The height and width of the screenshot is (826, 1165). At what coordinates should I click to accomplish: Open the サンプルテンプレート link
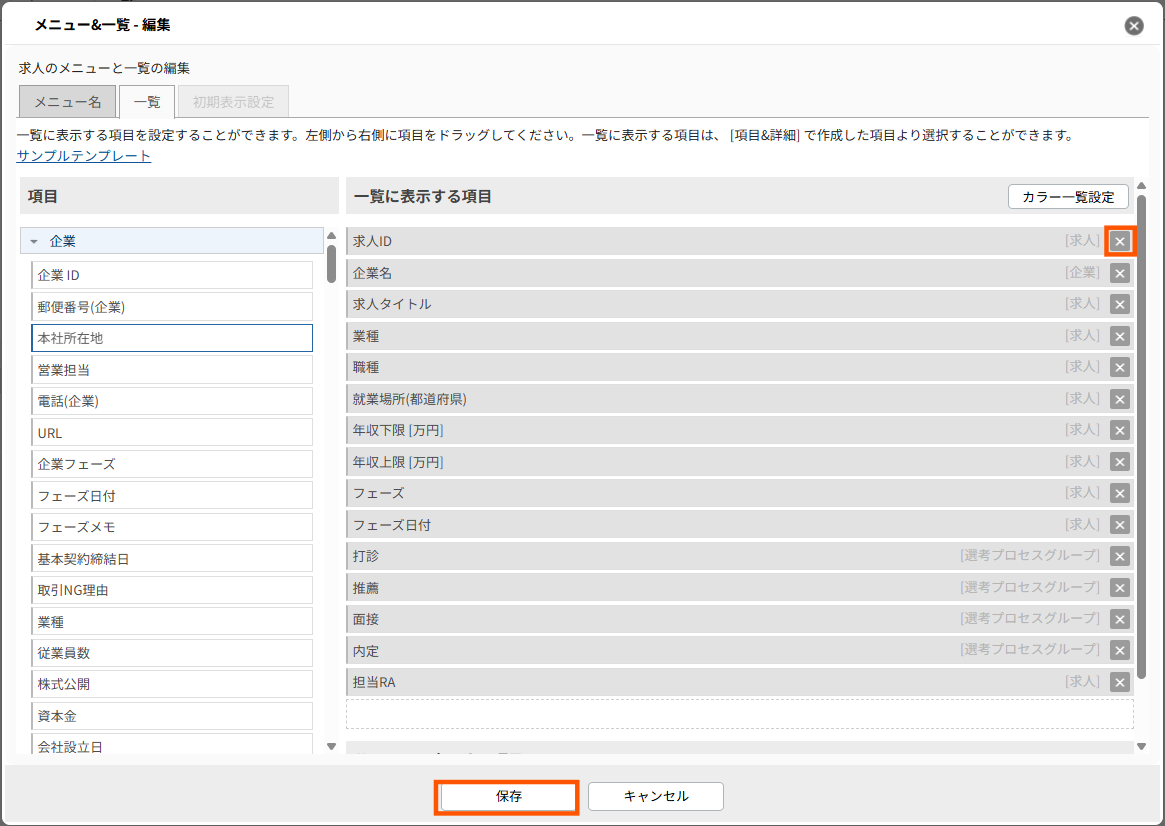[x=84, y=156]
